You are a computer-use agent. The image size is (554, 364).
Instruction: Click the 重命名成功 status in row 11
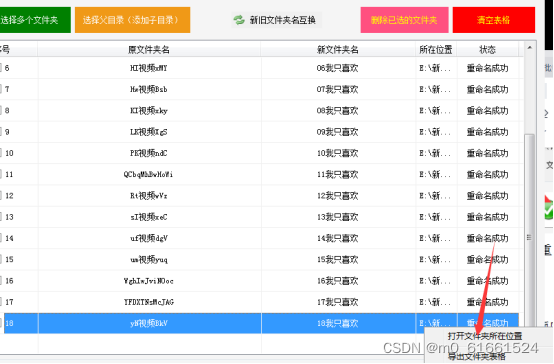point(488,174)
